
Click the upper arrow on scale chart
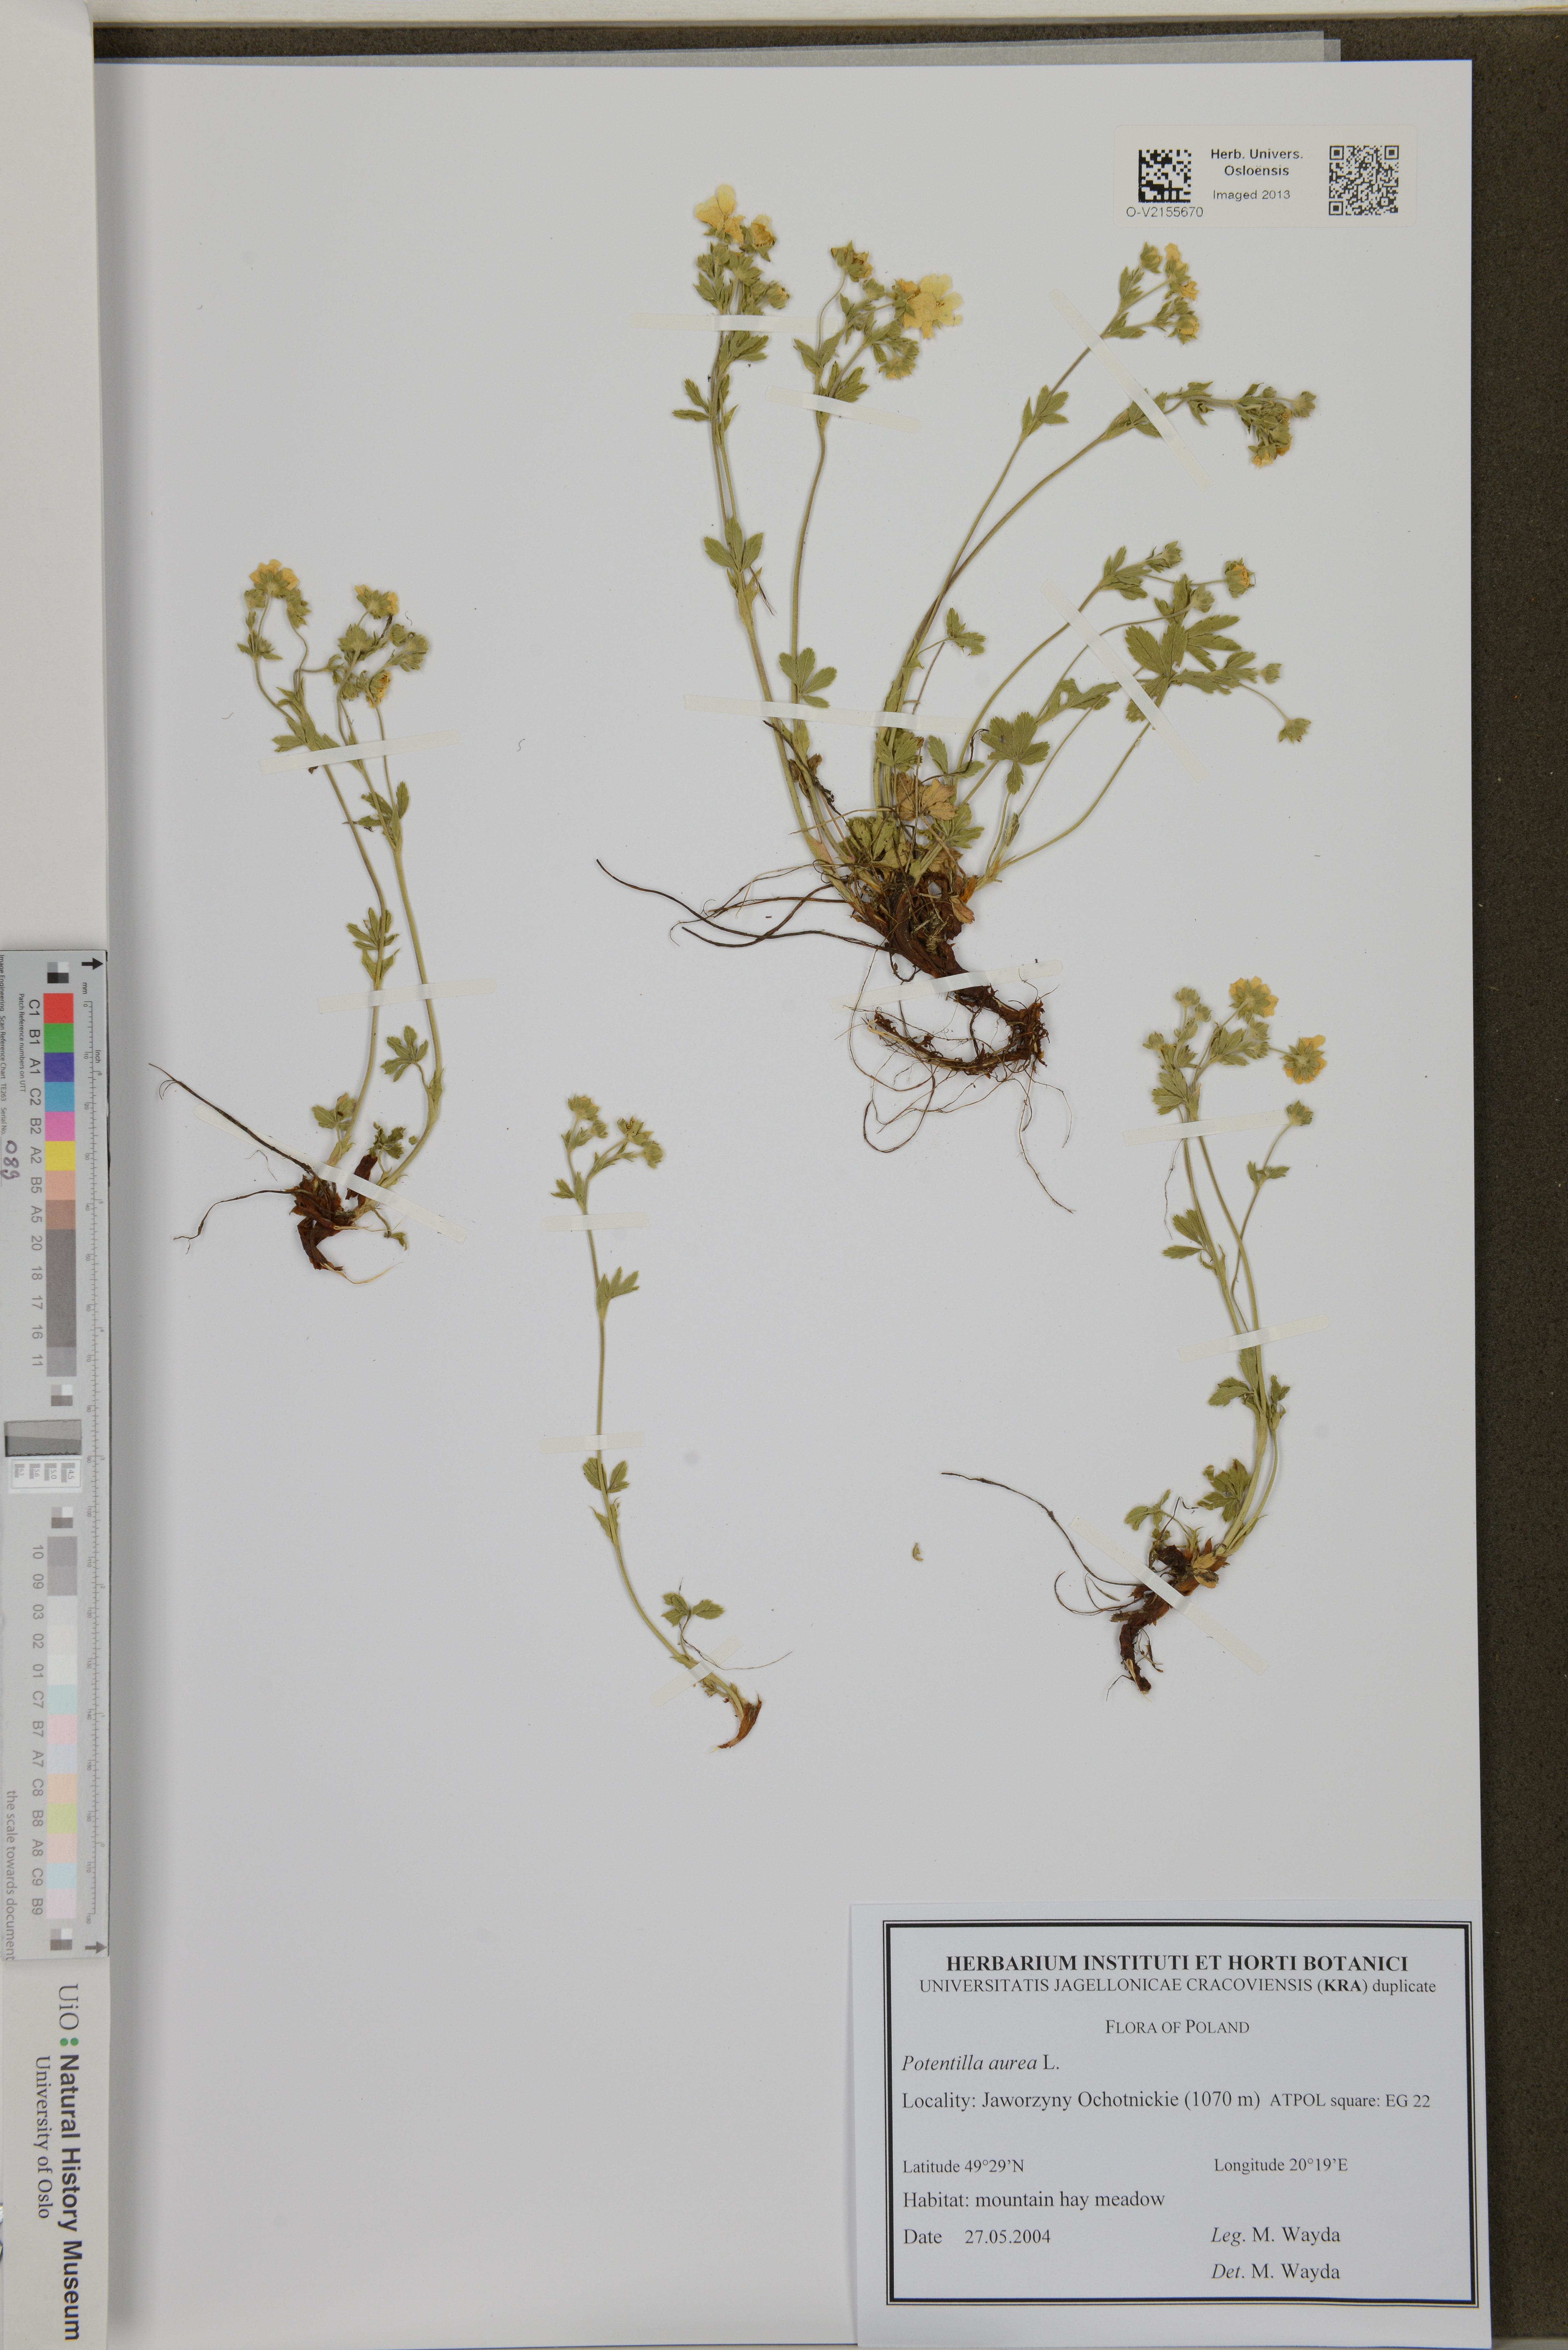(92, 964)
